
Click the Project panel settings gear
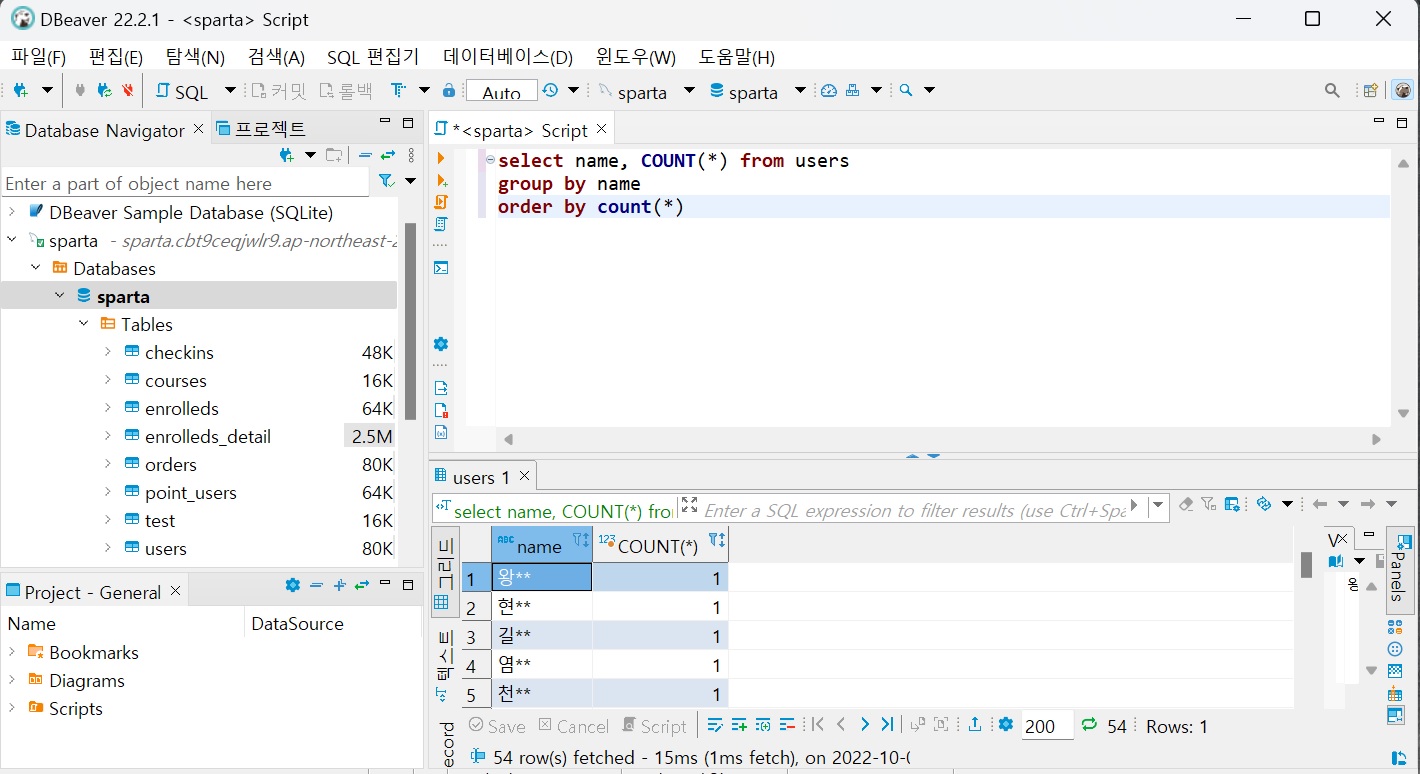click(x=292, y=585)
